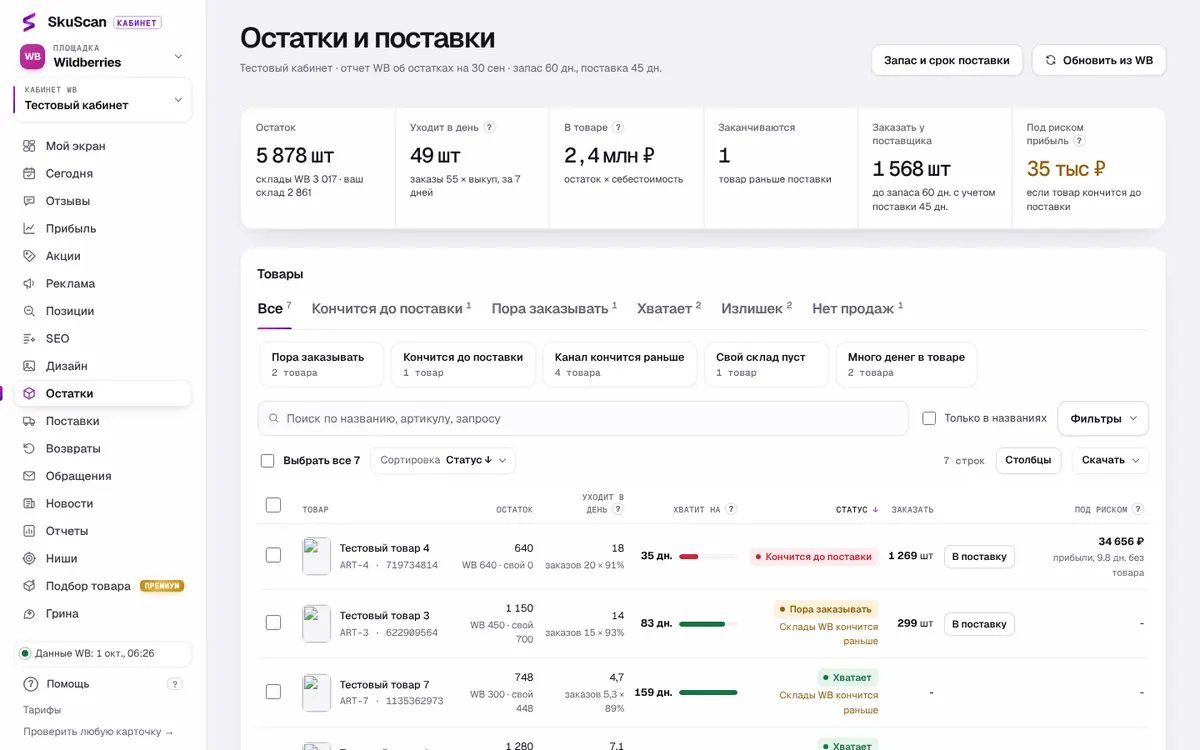Click help icon in Под риском column header
This screenshot has height=750, width=1200.
coord(1138,509)
